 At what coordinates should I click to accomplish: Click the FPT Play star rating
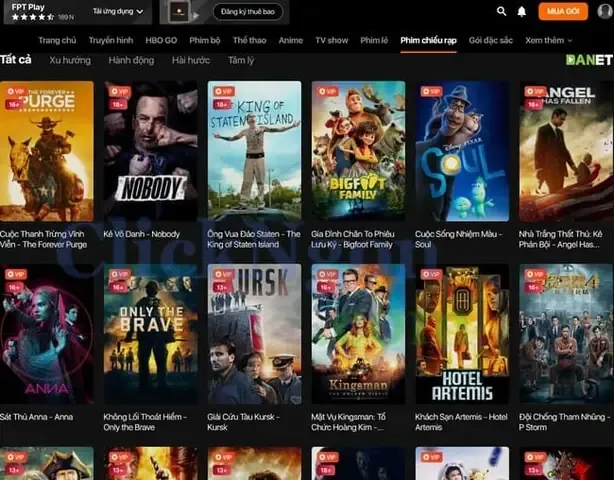33,17
